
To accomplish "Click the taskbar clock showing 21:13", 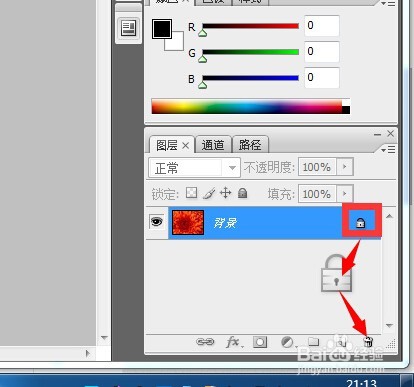I will tap(362, 383).
